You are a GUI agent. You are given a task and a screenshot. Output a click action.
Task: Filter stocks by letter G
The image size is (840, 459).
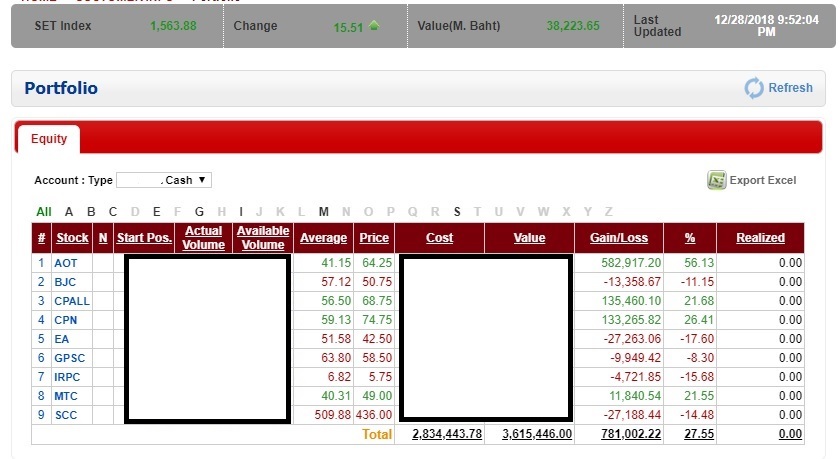(199, 212)
